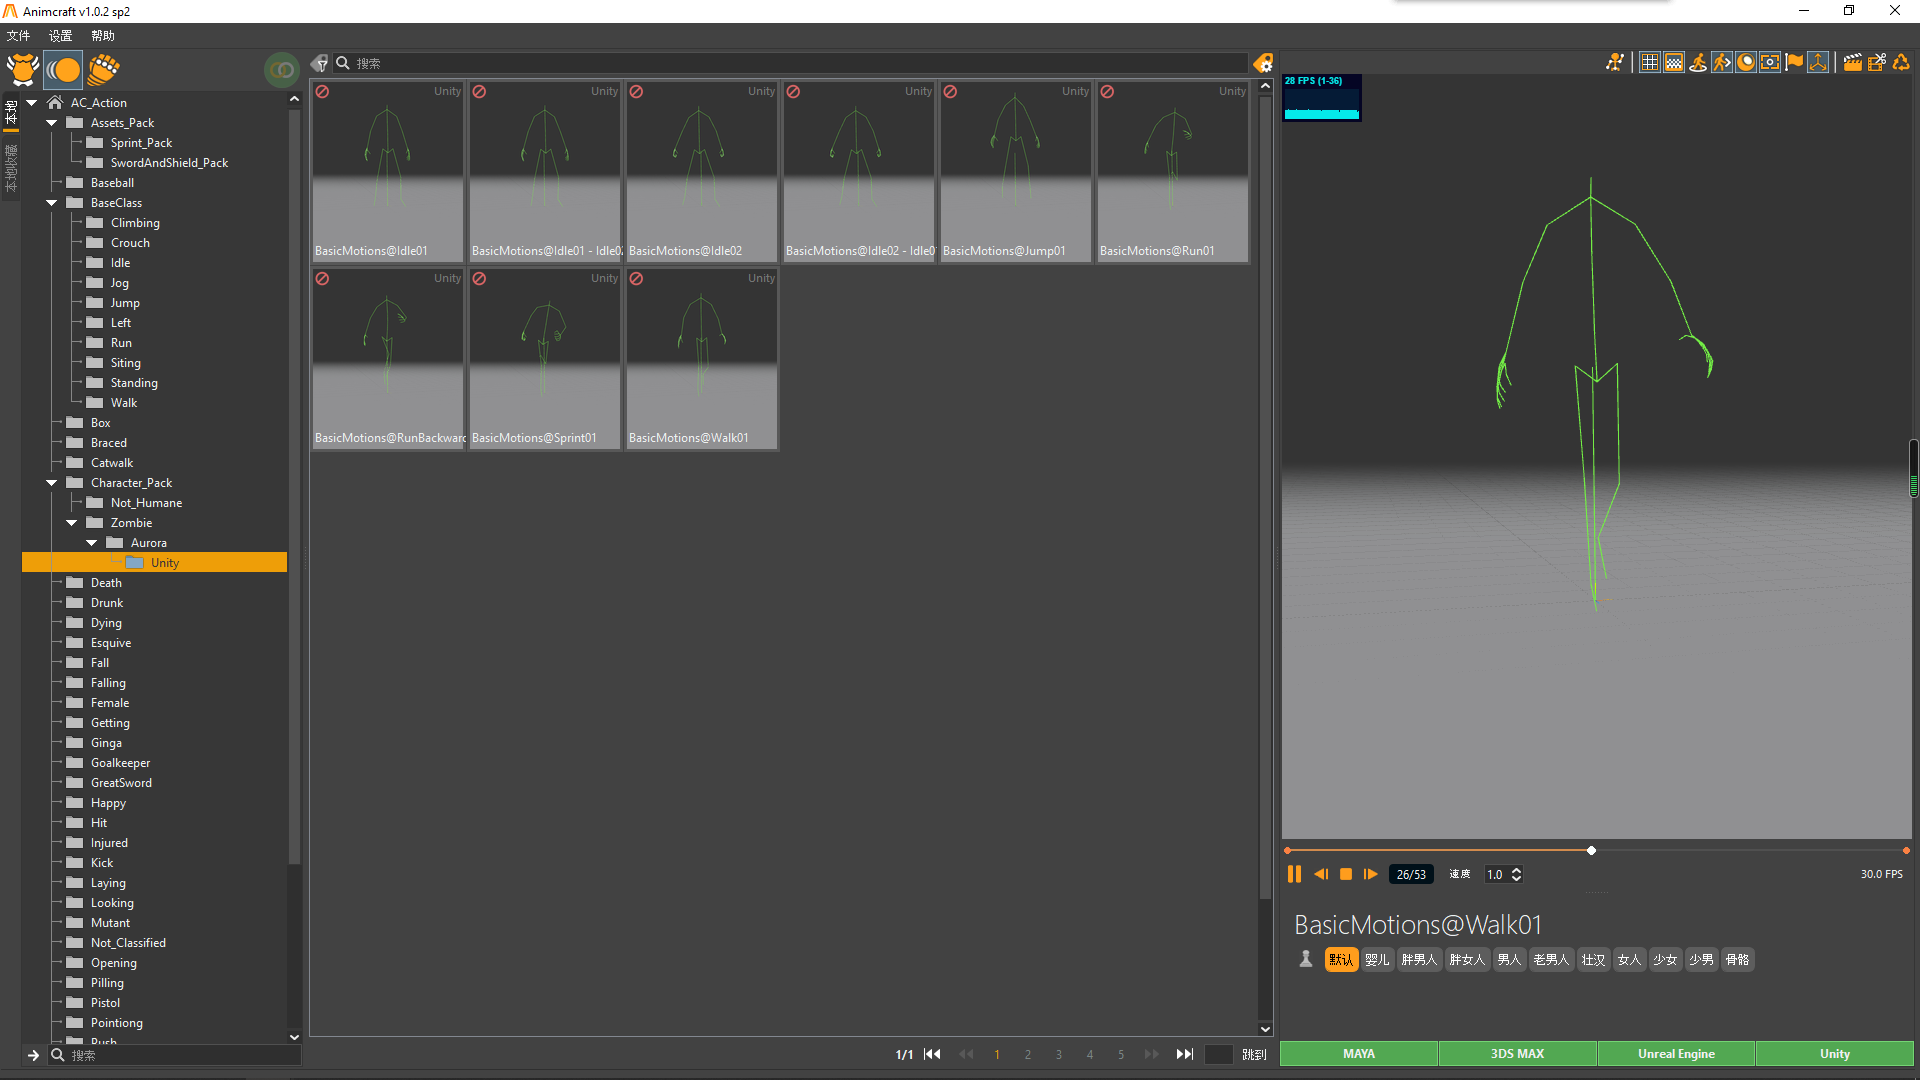Select the BasicMotions@Sprint01 thumbnail
Image resolution: width=1920 pixels, height=1080 pixels.
[545, 360]
